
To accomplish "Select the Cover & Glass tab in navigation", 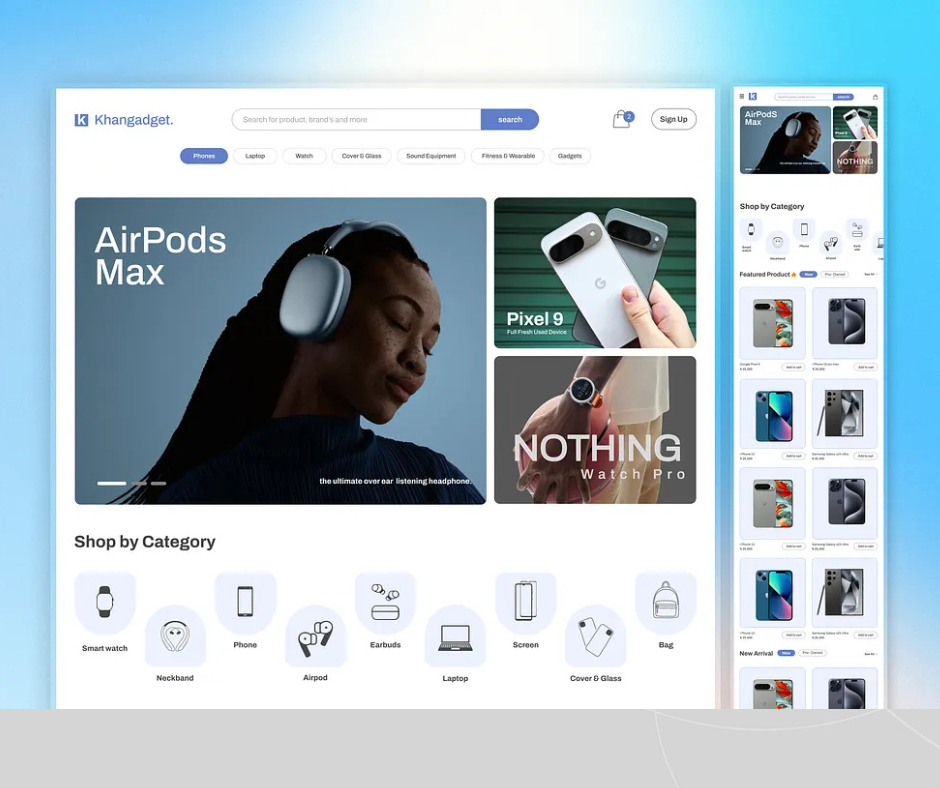I will tap(361, 156).
